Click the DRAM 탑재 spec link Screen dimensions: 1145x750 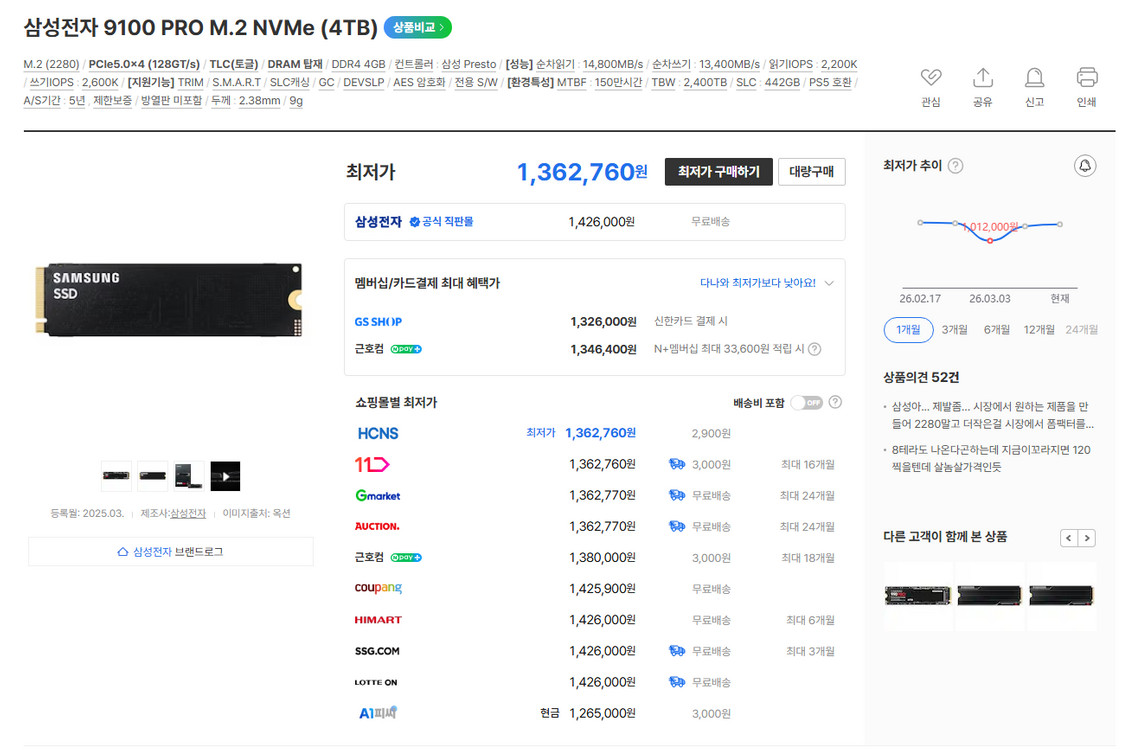pos(295,64)
